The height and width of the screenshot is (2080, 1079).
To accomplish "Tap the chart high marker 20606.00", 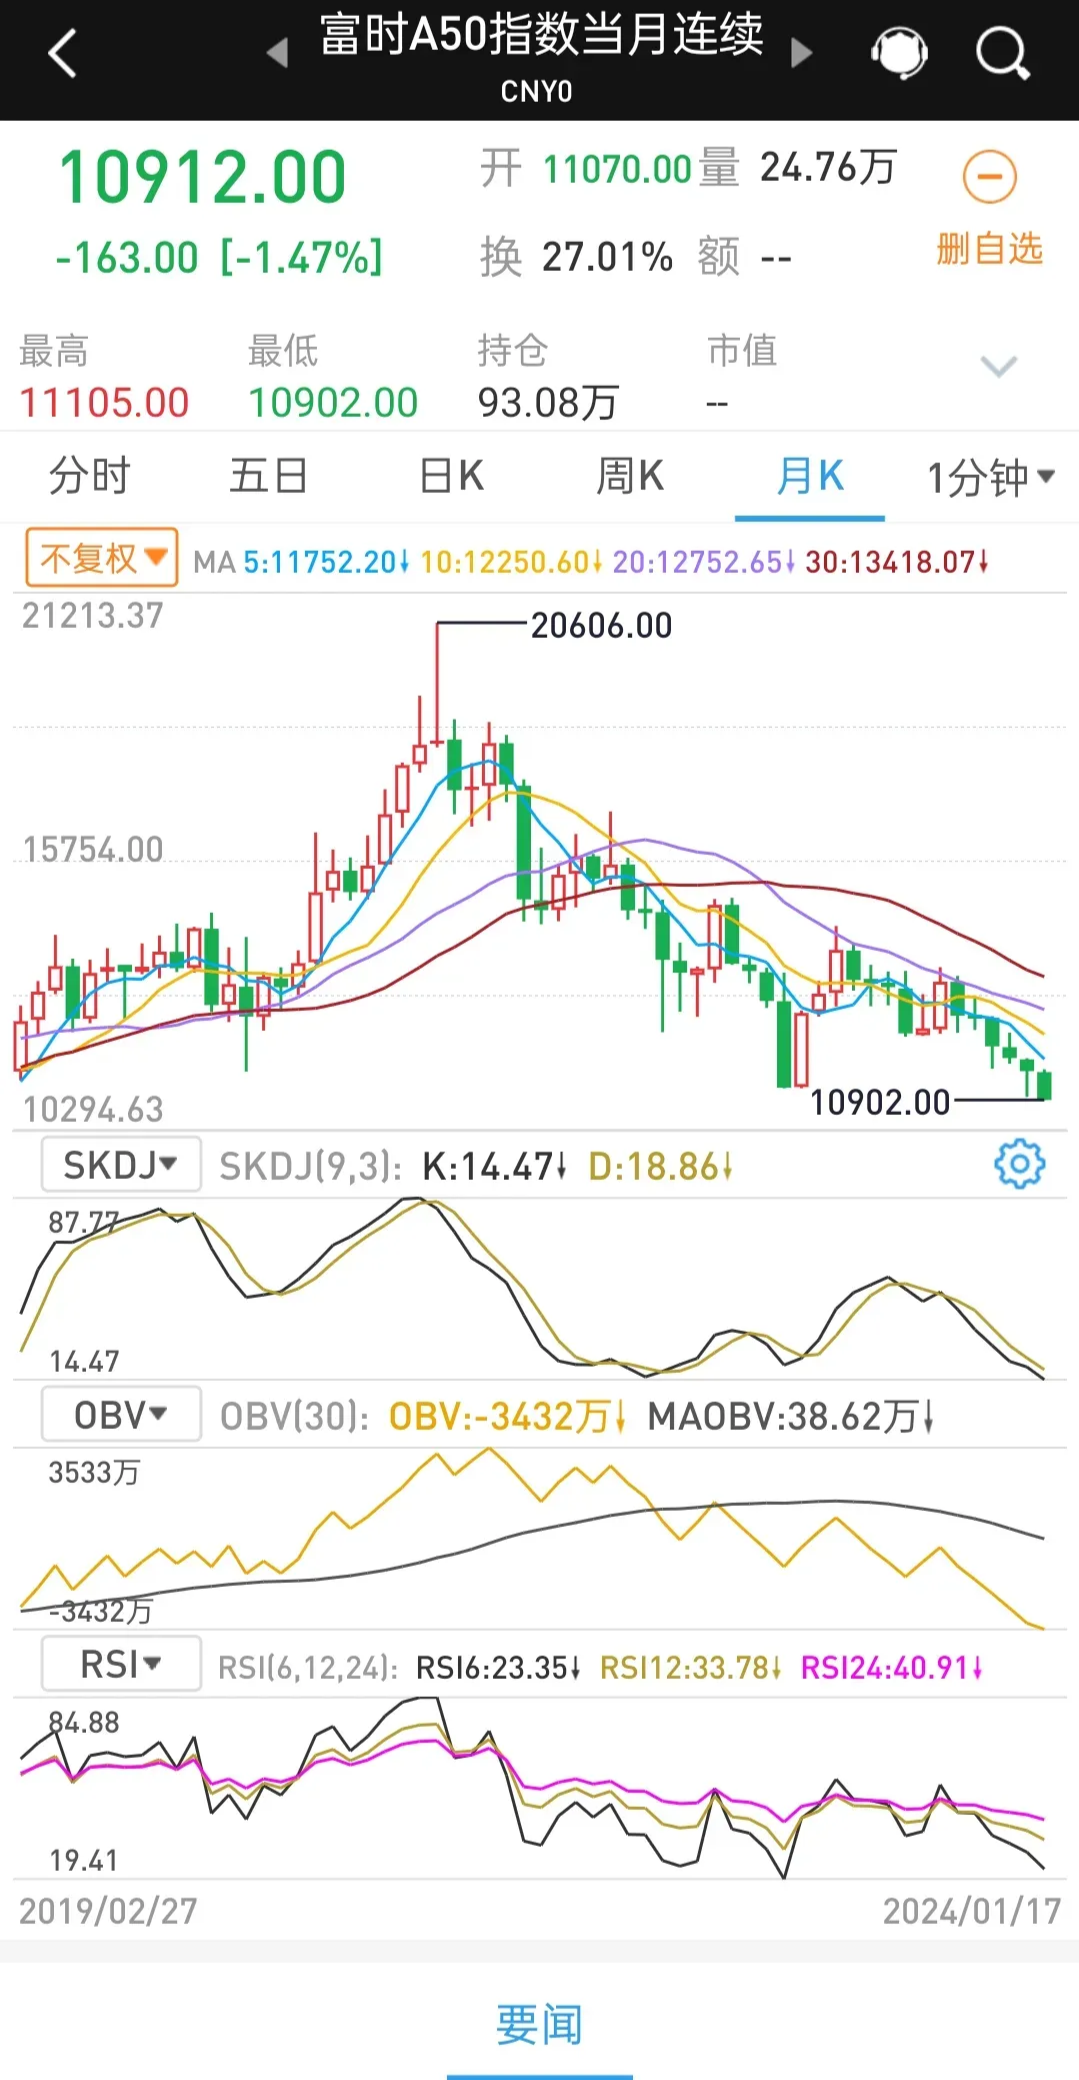I will pyautogui.click(x=602, y=626).
